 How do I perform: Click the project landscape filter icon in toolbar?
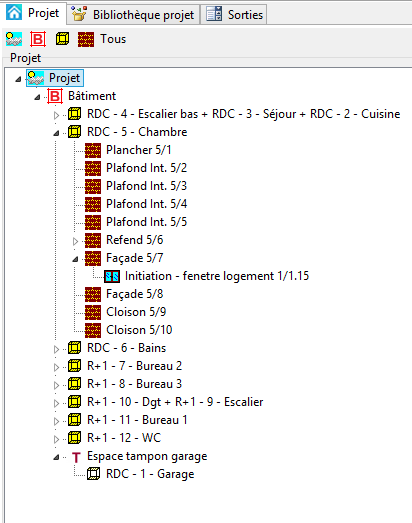(14, 39)
